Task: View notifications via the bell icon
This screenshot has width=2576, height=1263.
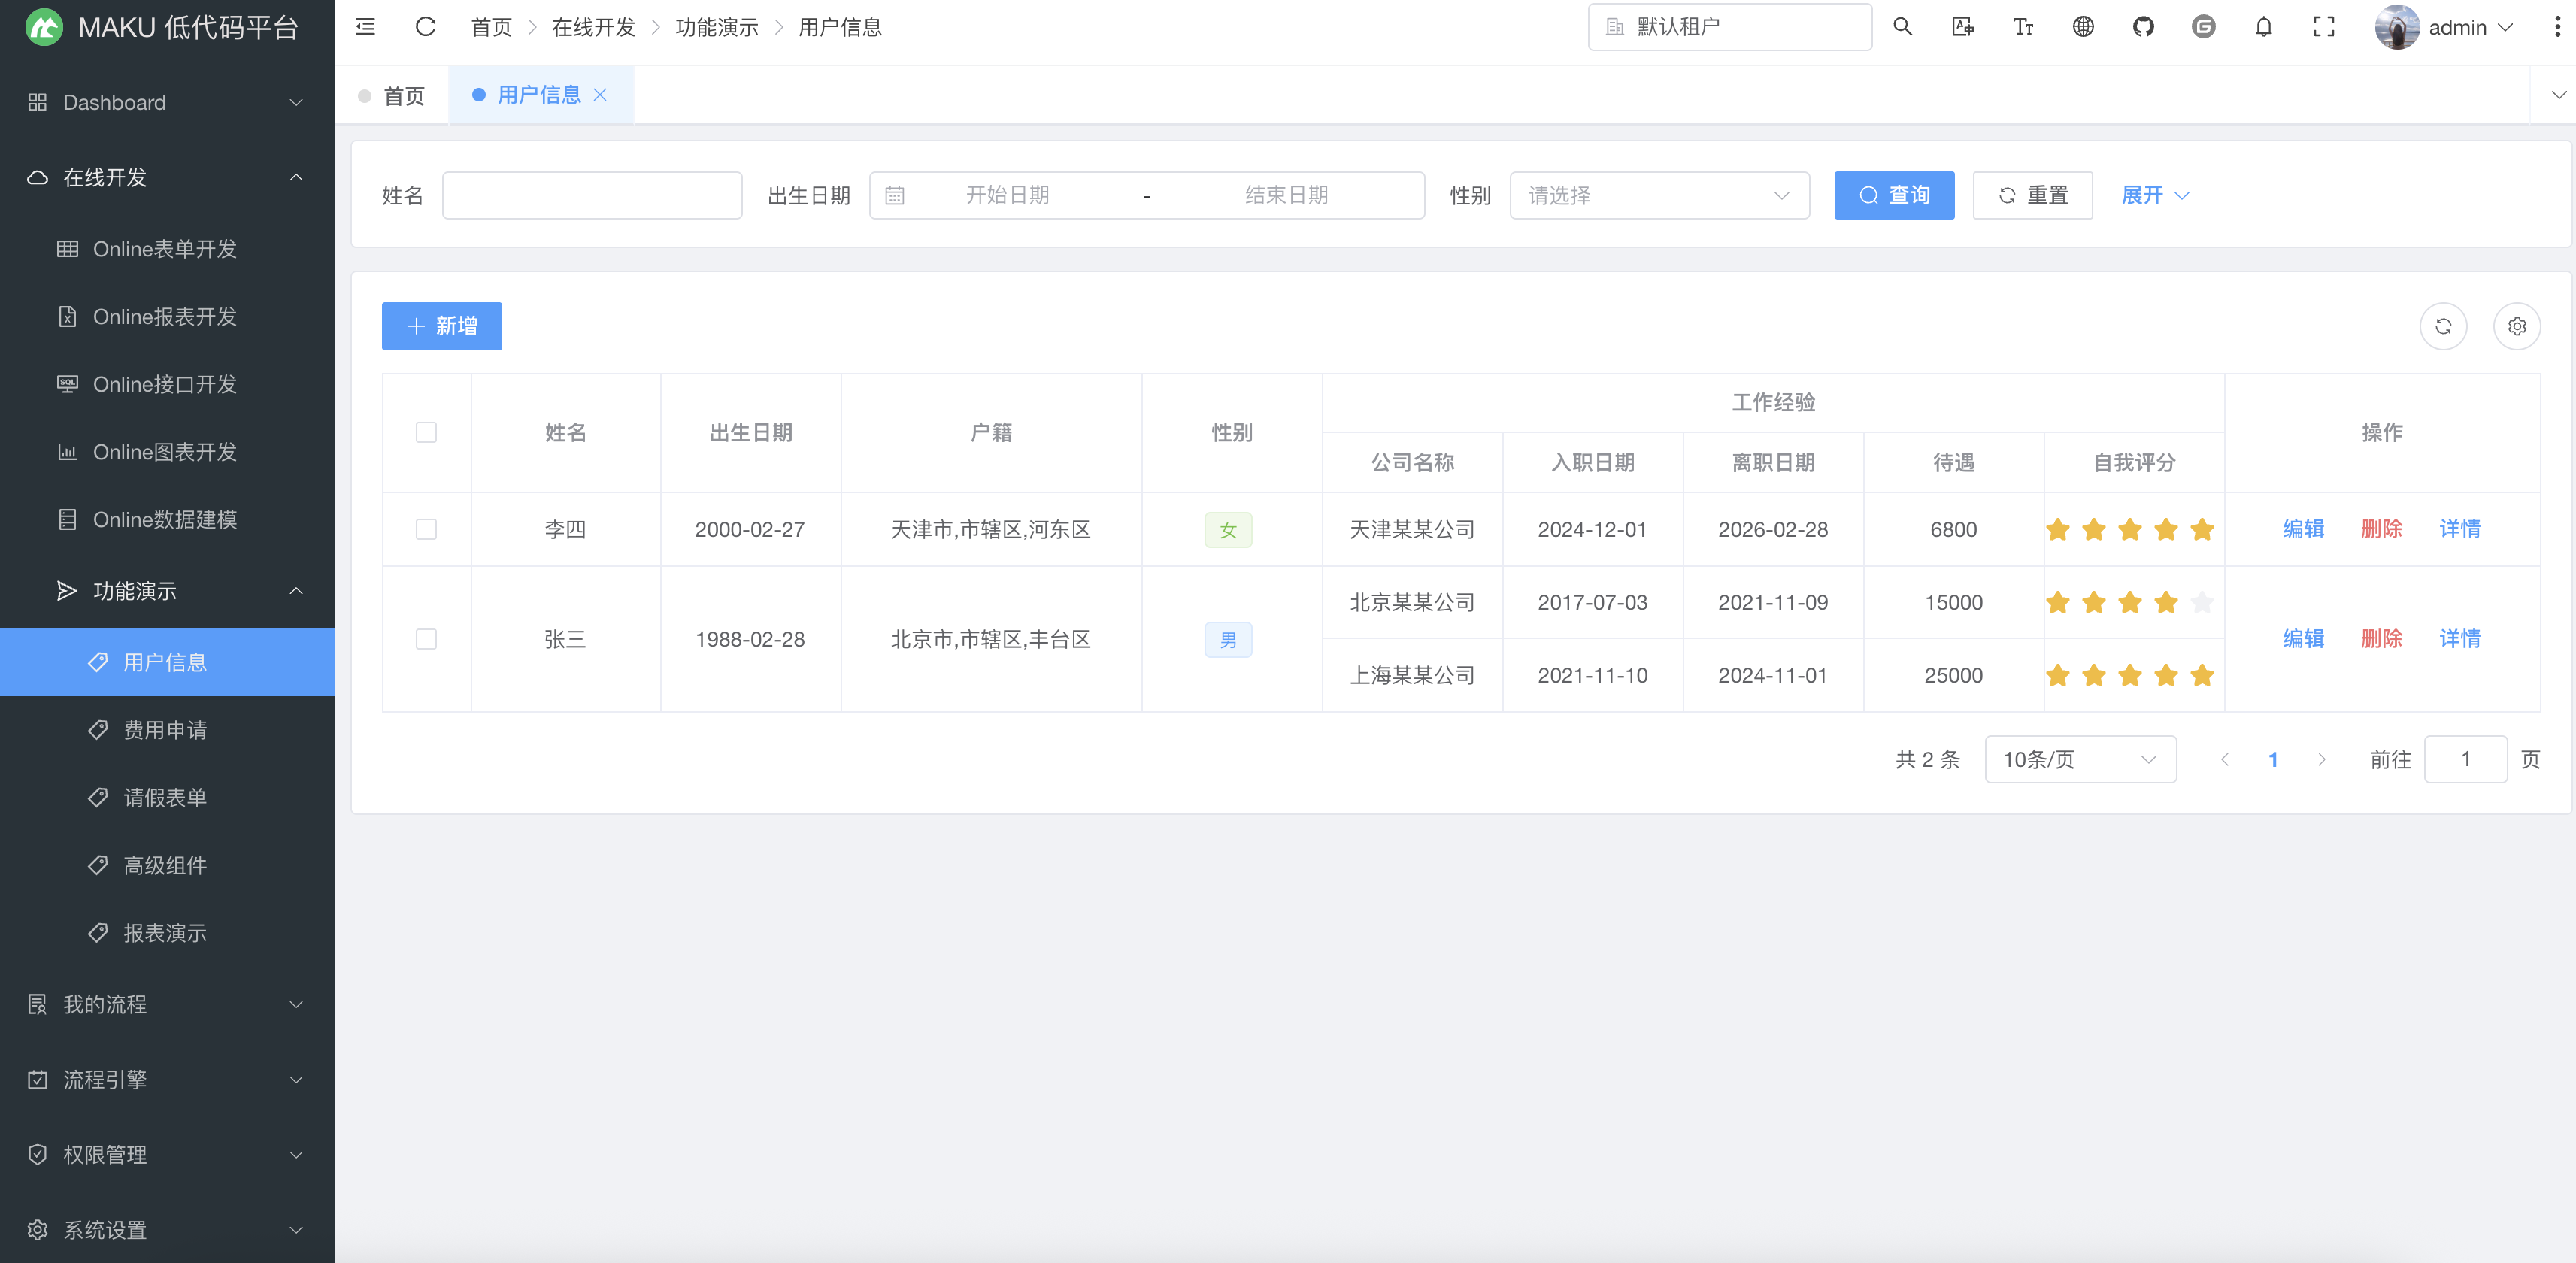Action: tap(2263, 27)
